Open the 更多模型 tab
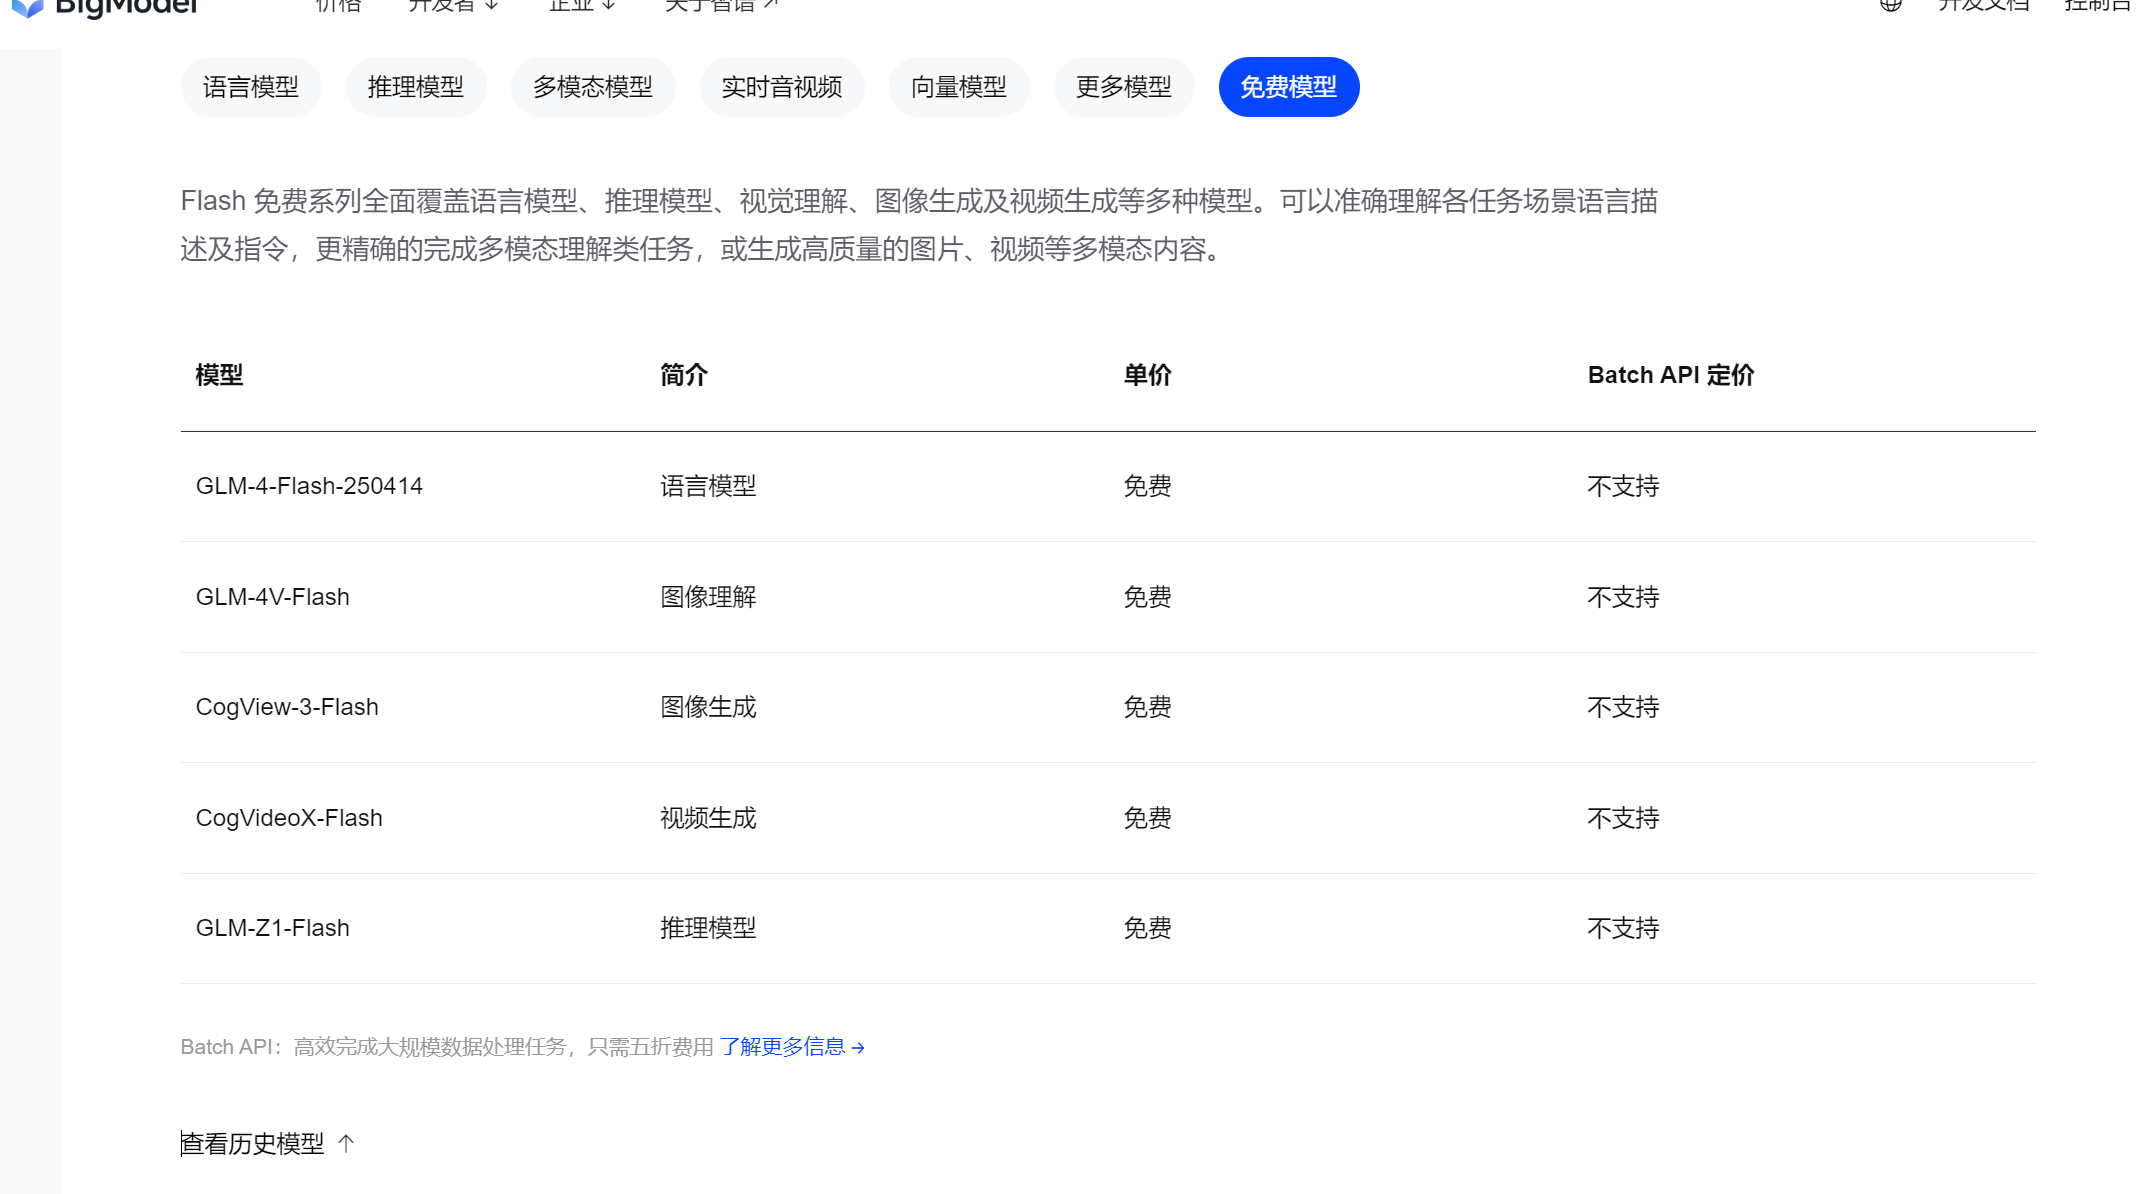 point(1124,87)
